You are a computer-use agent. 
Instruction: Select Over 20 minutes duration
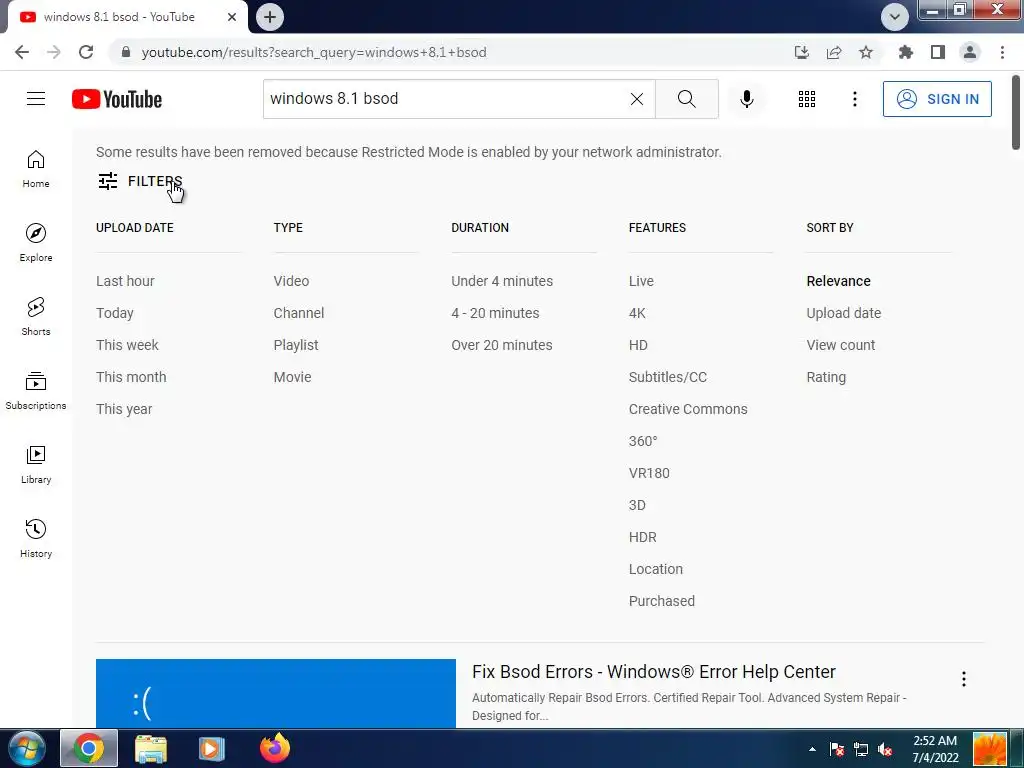click(502, 345)
